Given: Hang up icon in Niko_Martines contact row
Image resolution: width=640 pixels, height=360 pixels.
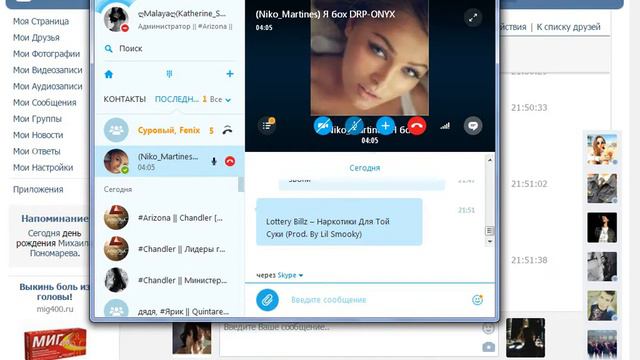Looking at the screenshot, I should coord(230,161).
